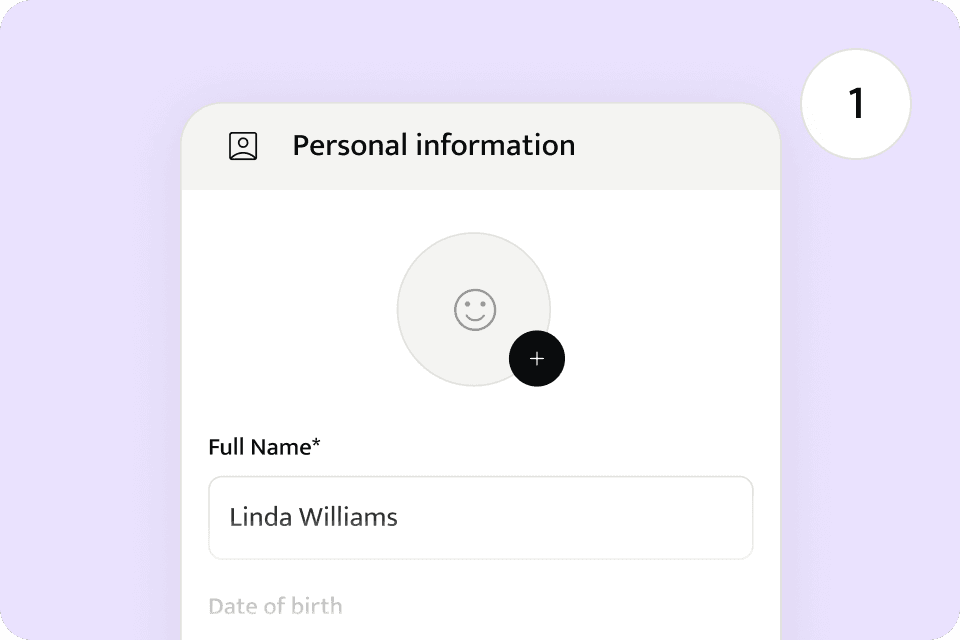Select the step 1 circle badge
Viewport: 960px width, 640px height.
click(x=856, y=104)
